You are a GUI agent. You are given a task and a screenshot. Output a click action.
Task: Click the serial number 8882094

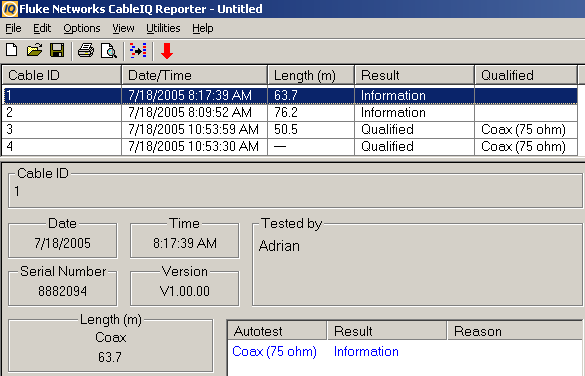tap(63, 291)
